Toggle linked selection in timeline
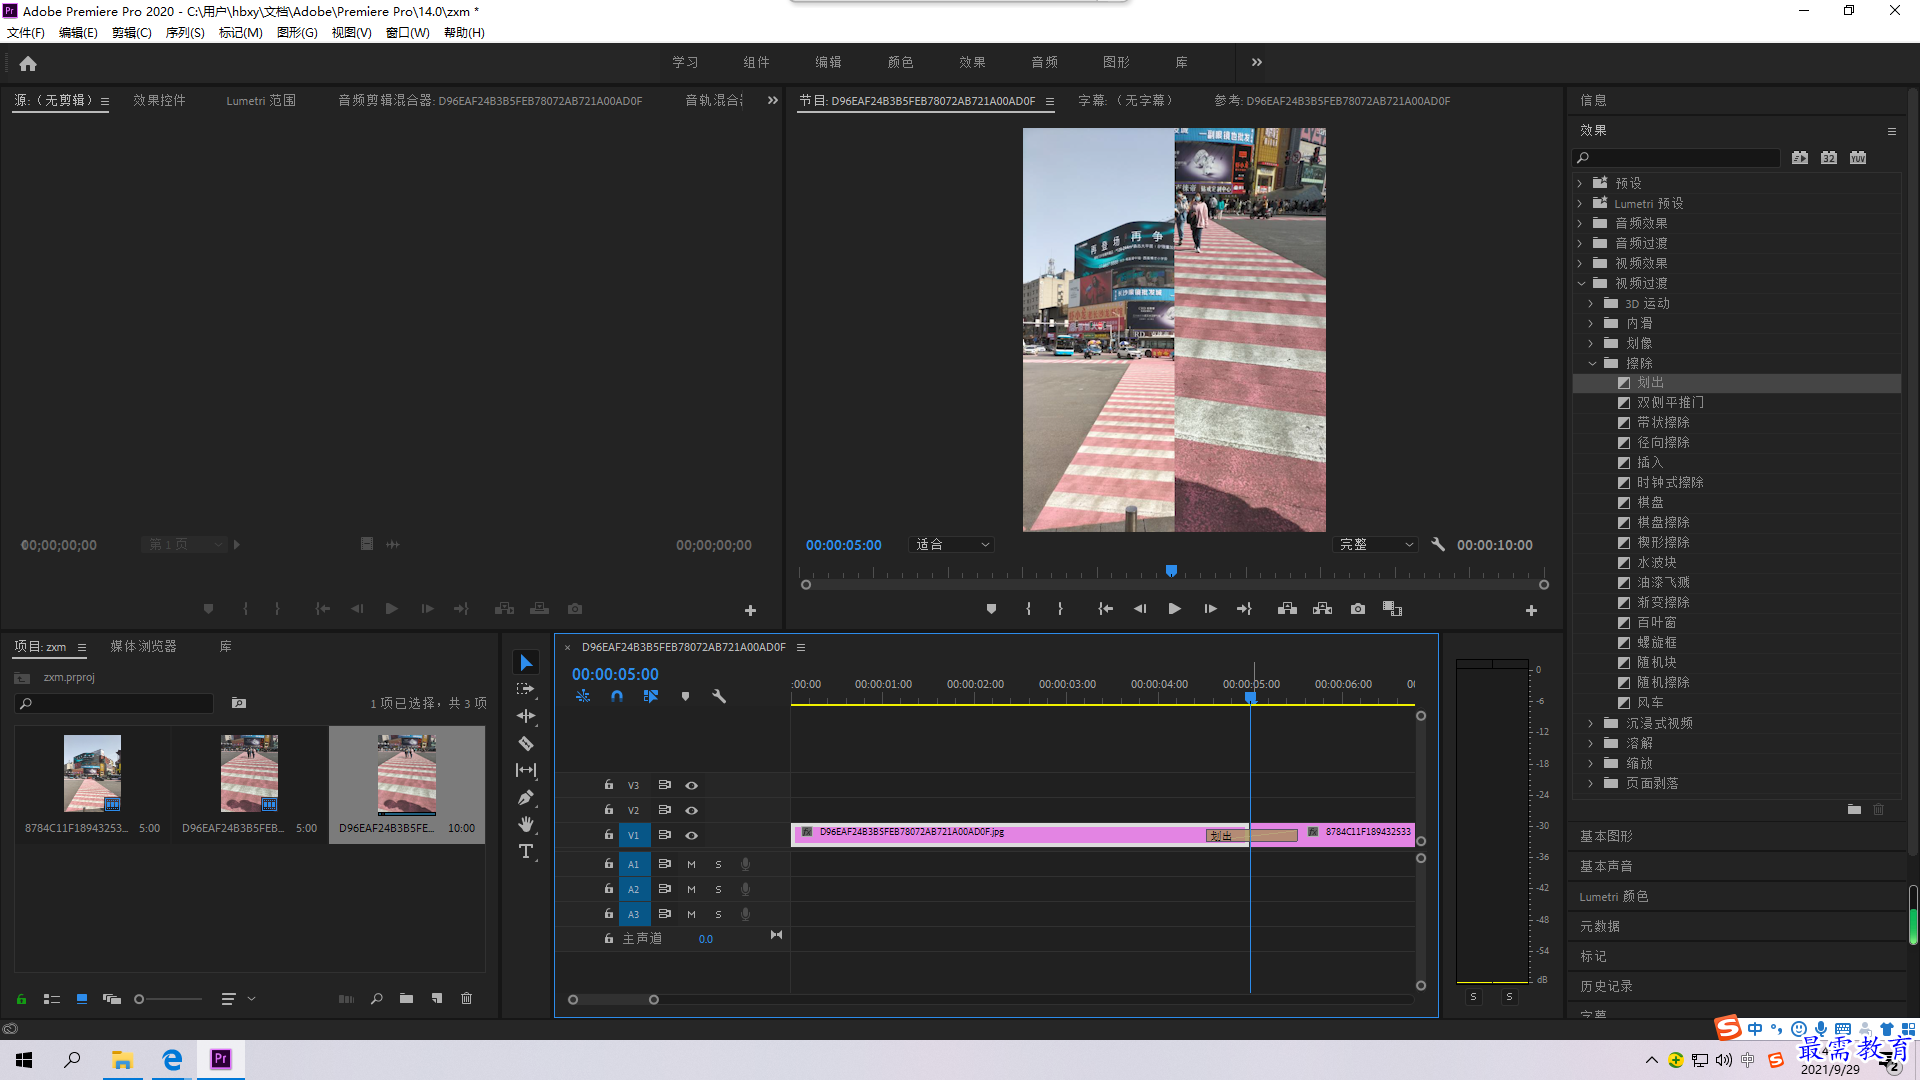Viewport: 1920px width, 1080px height. 651,696
